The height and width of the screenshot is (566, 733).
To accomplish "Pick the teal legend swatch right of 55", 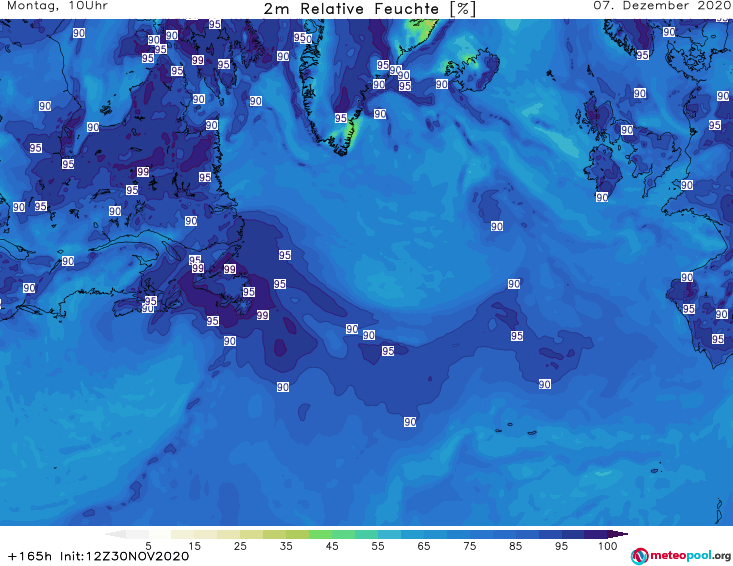I will 389,534.
